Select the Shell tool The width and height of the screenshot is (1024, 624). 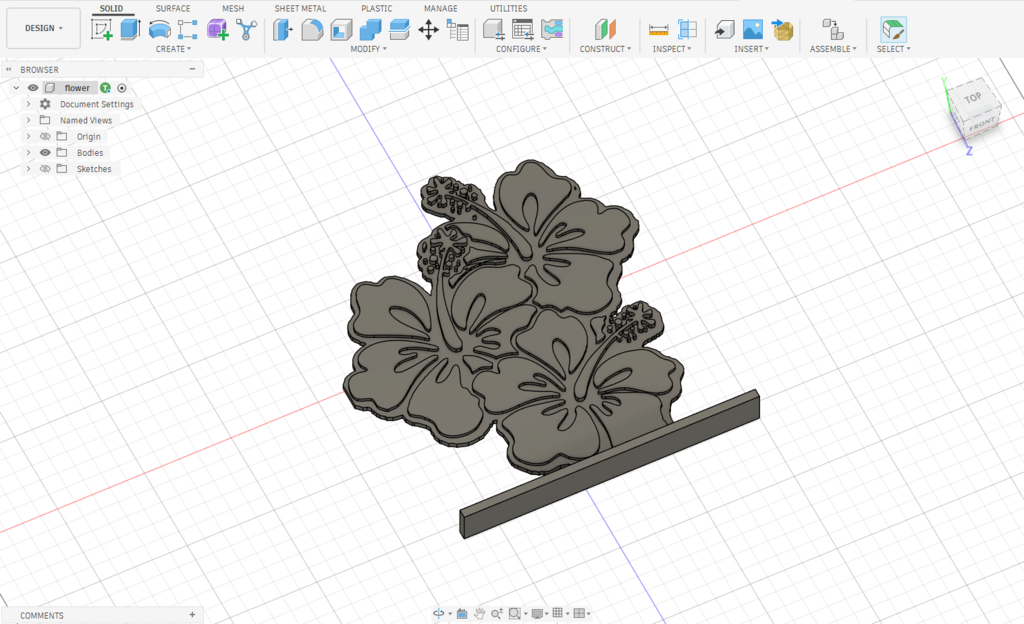coord(341,29)
